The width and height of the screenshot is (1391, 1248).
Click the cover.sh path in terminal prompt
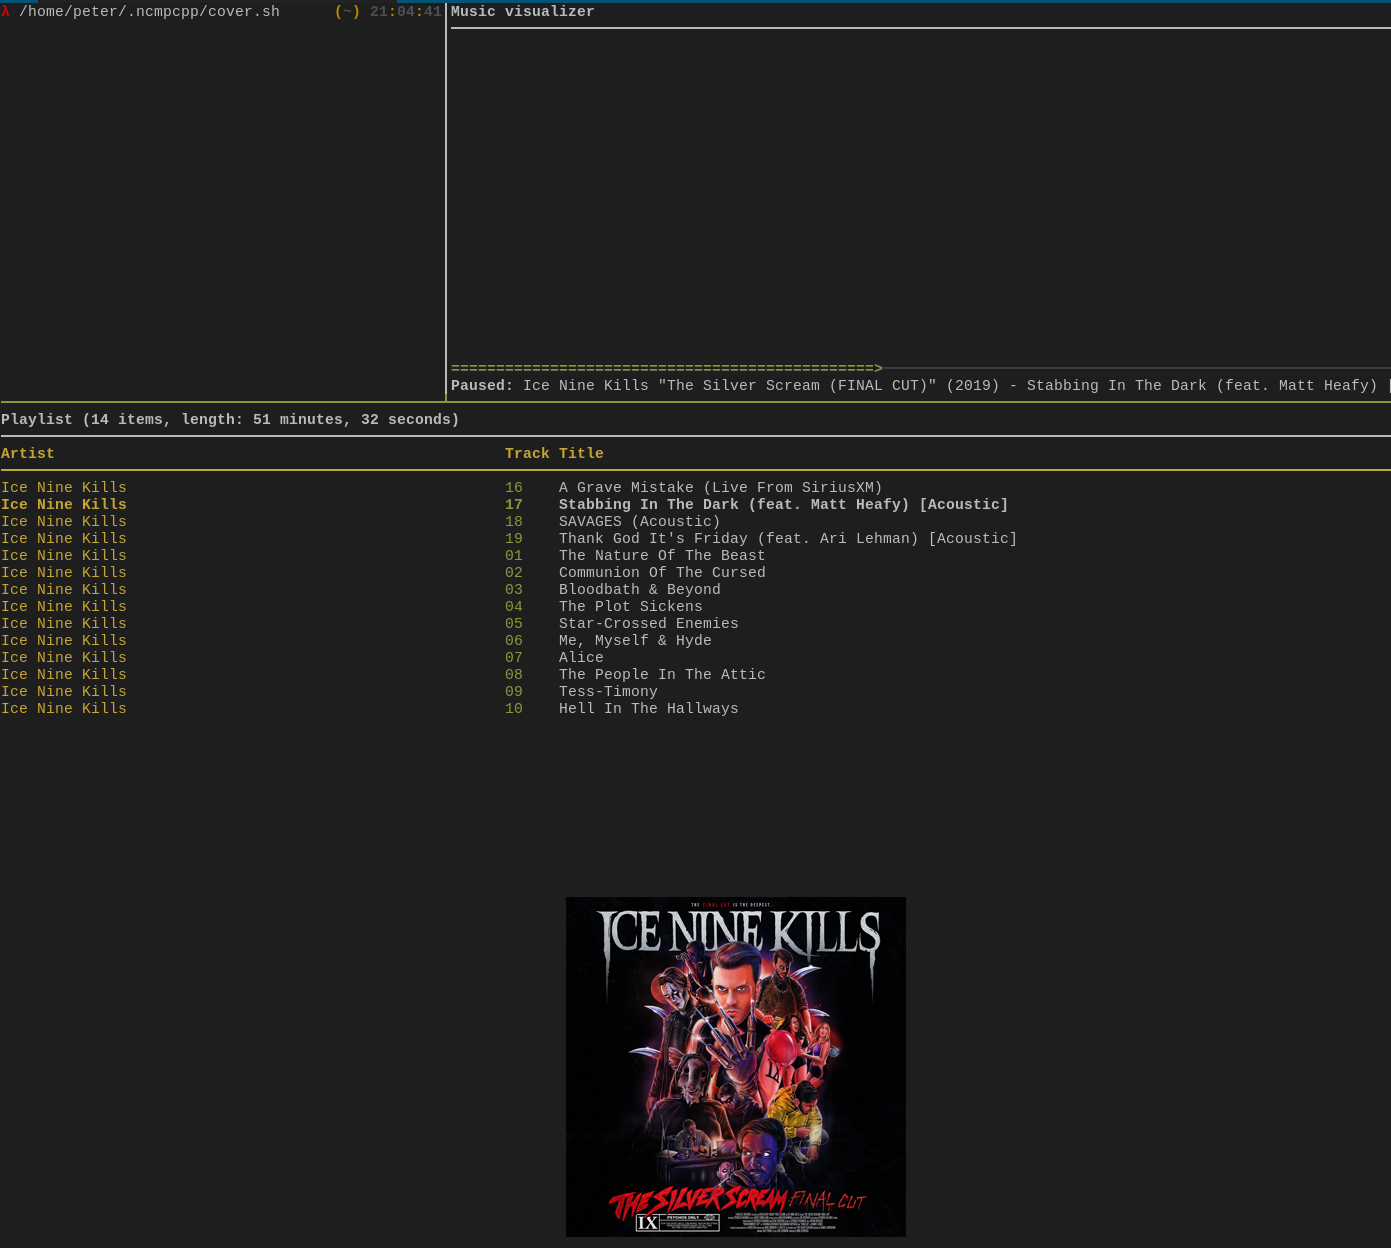coord(150,12)
